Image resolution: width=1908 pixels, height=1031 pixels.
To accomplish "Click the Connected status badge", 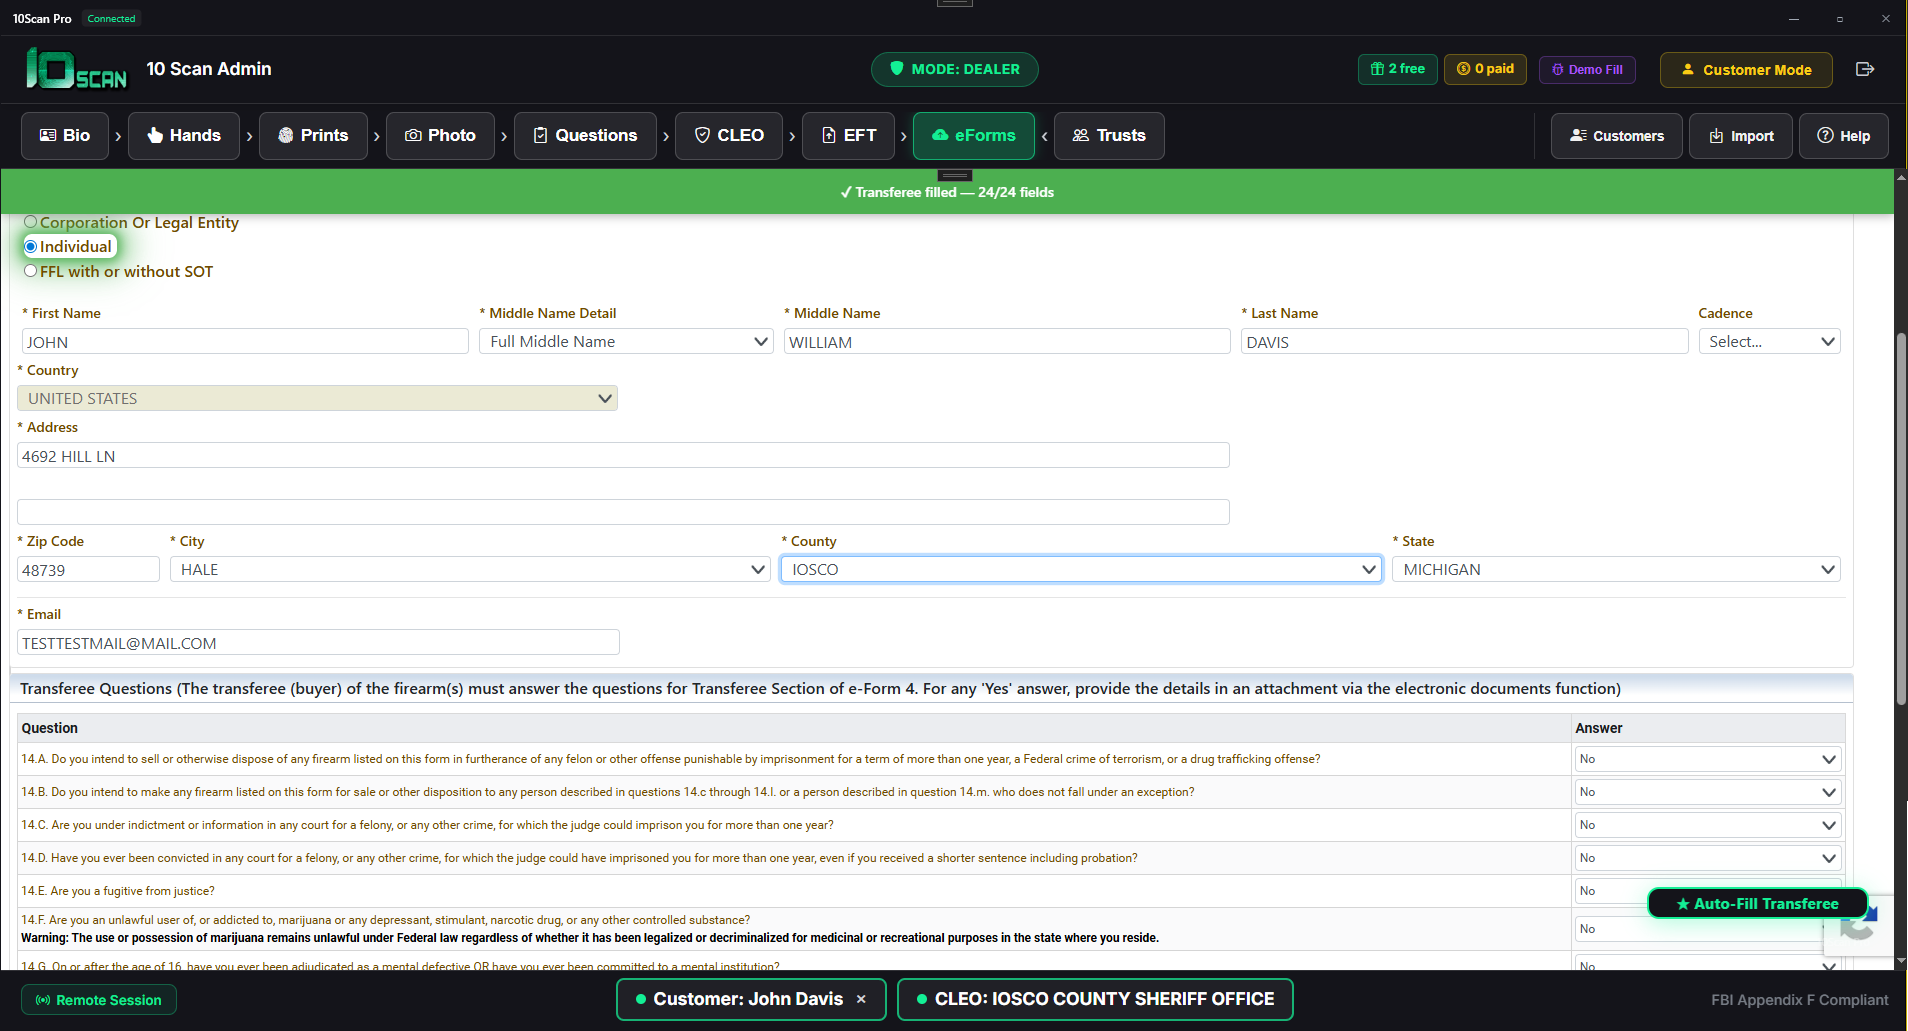I will (111, 18).
